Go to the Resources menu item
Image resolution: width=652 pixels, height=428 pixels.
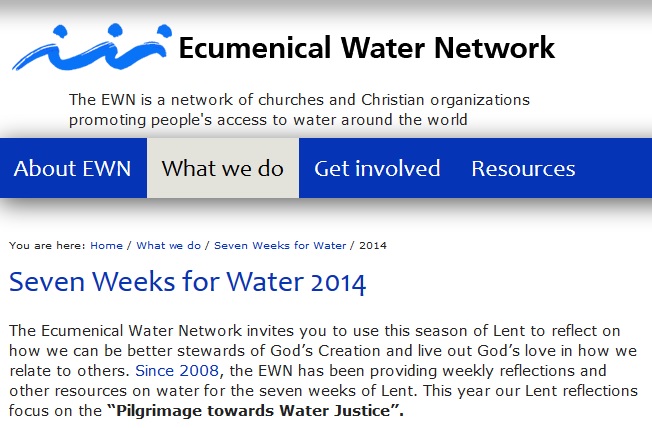click(x=523, y=168)
